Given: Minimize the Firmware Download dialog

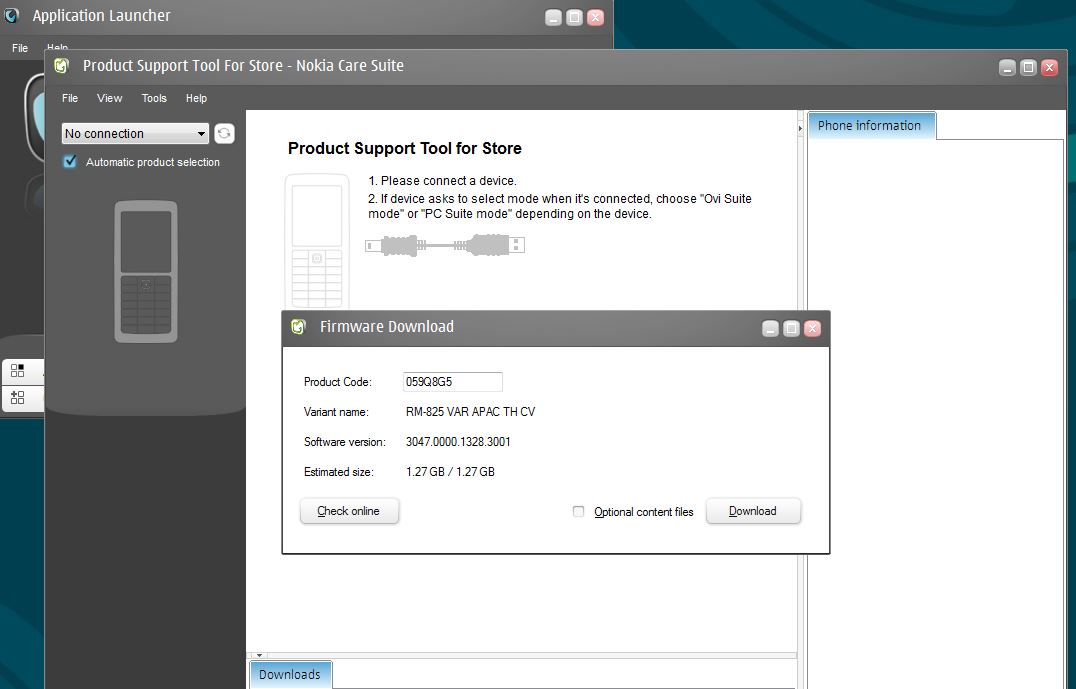Looking at the screenshot, I should click(771, 329).
